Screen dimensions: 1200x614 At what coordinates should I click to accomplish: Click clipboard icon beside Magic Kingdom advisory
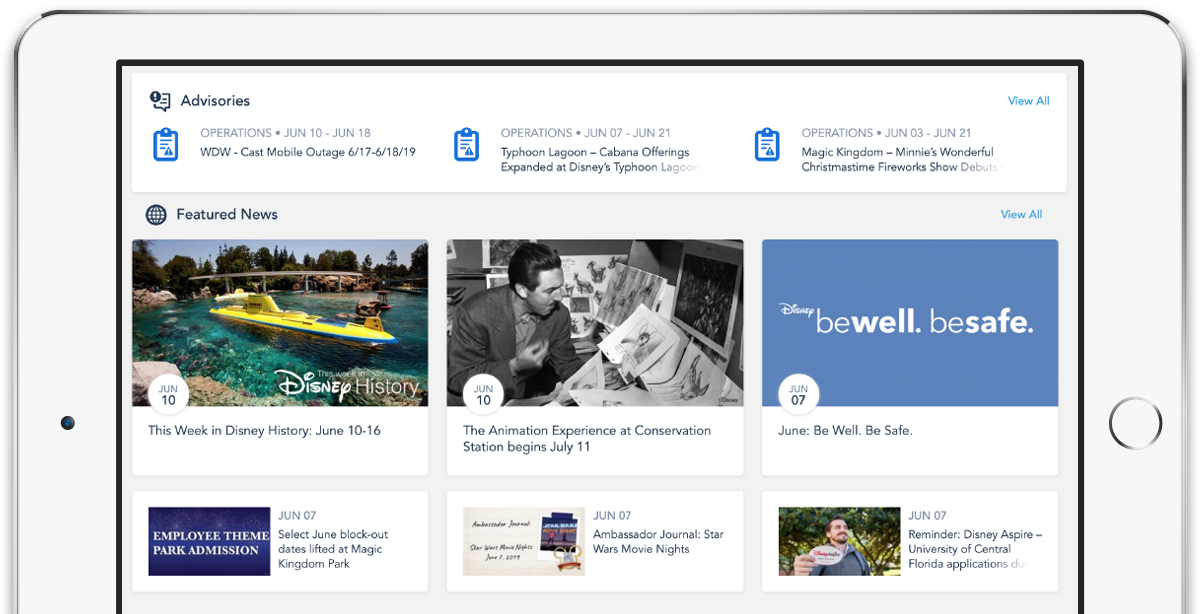coord(767,145)
